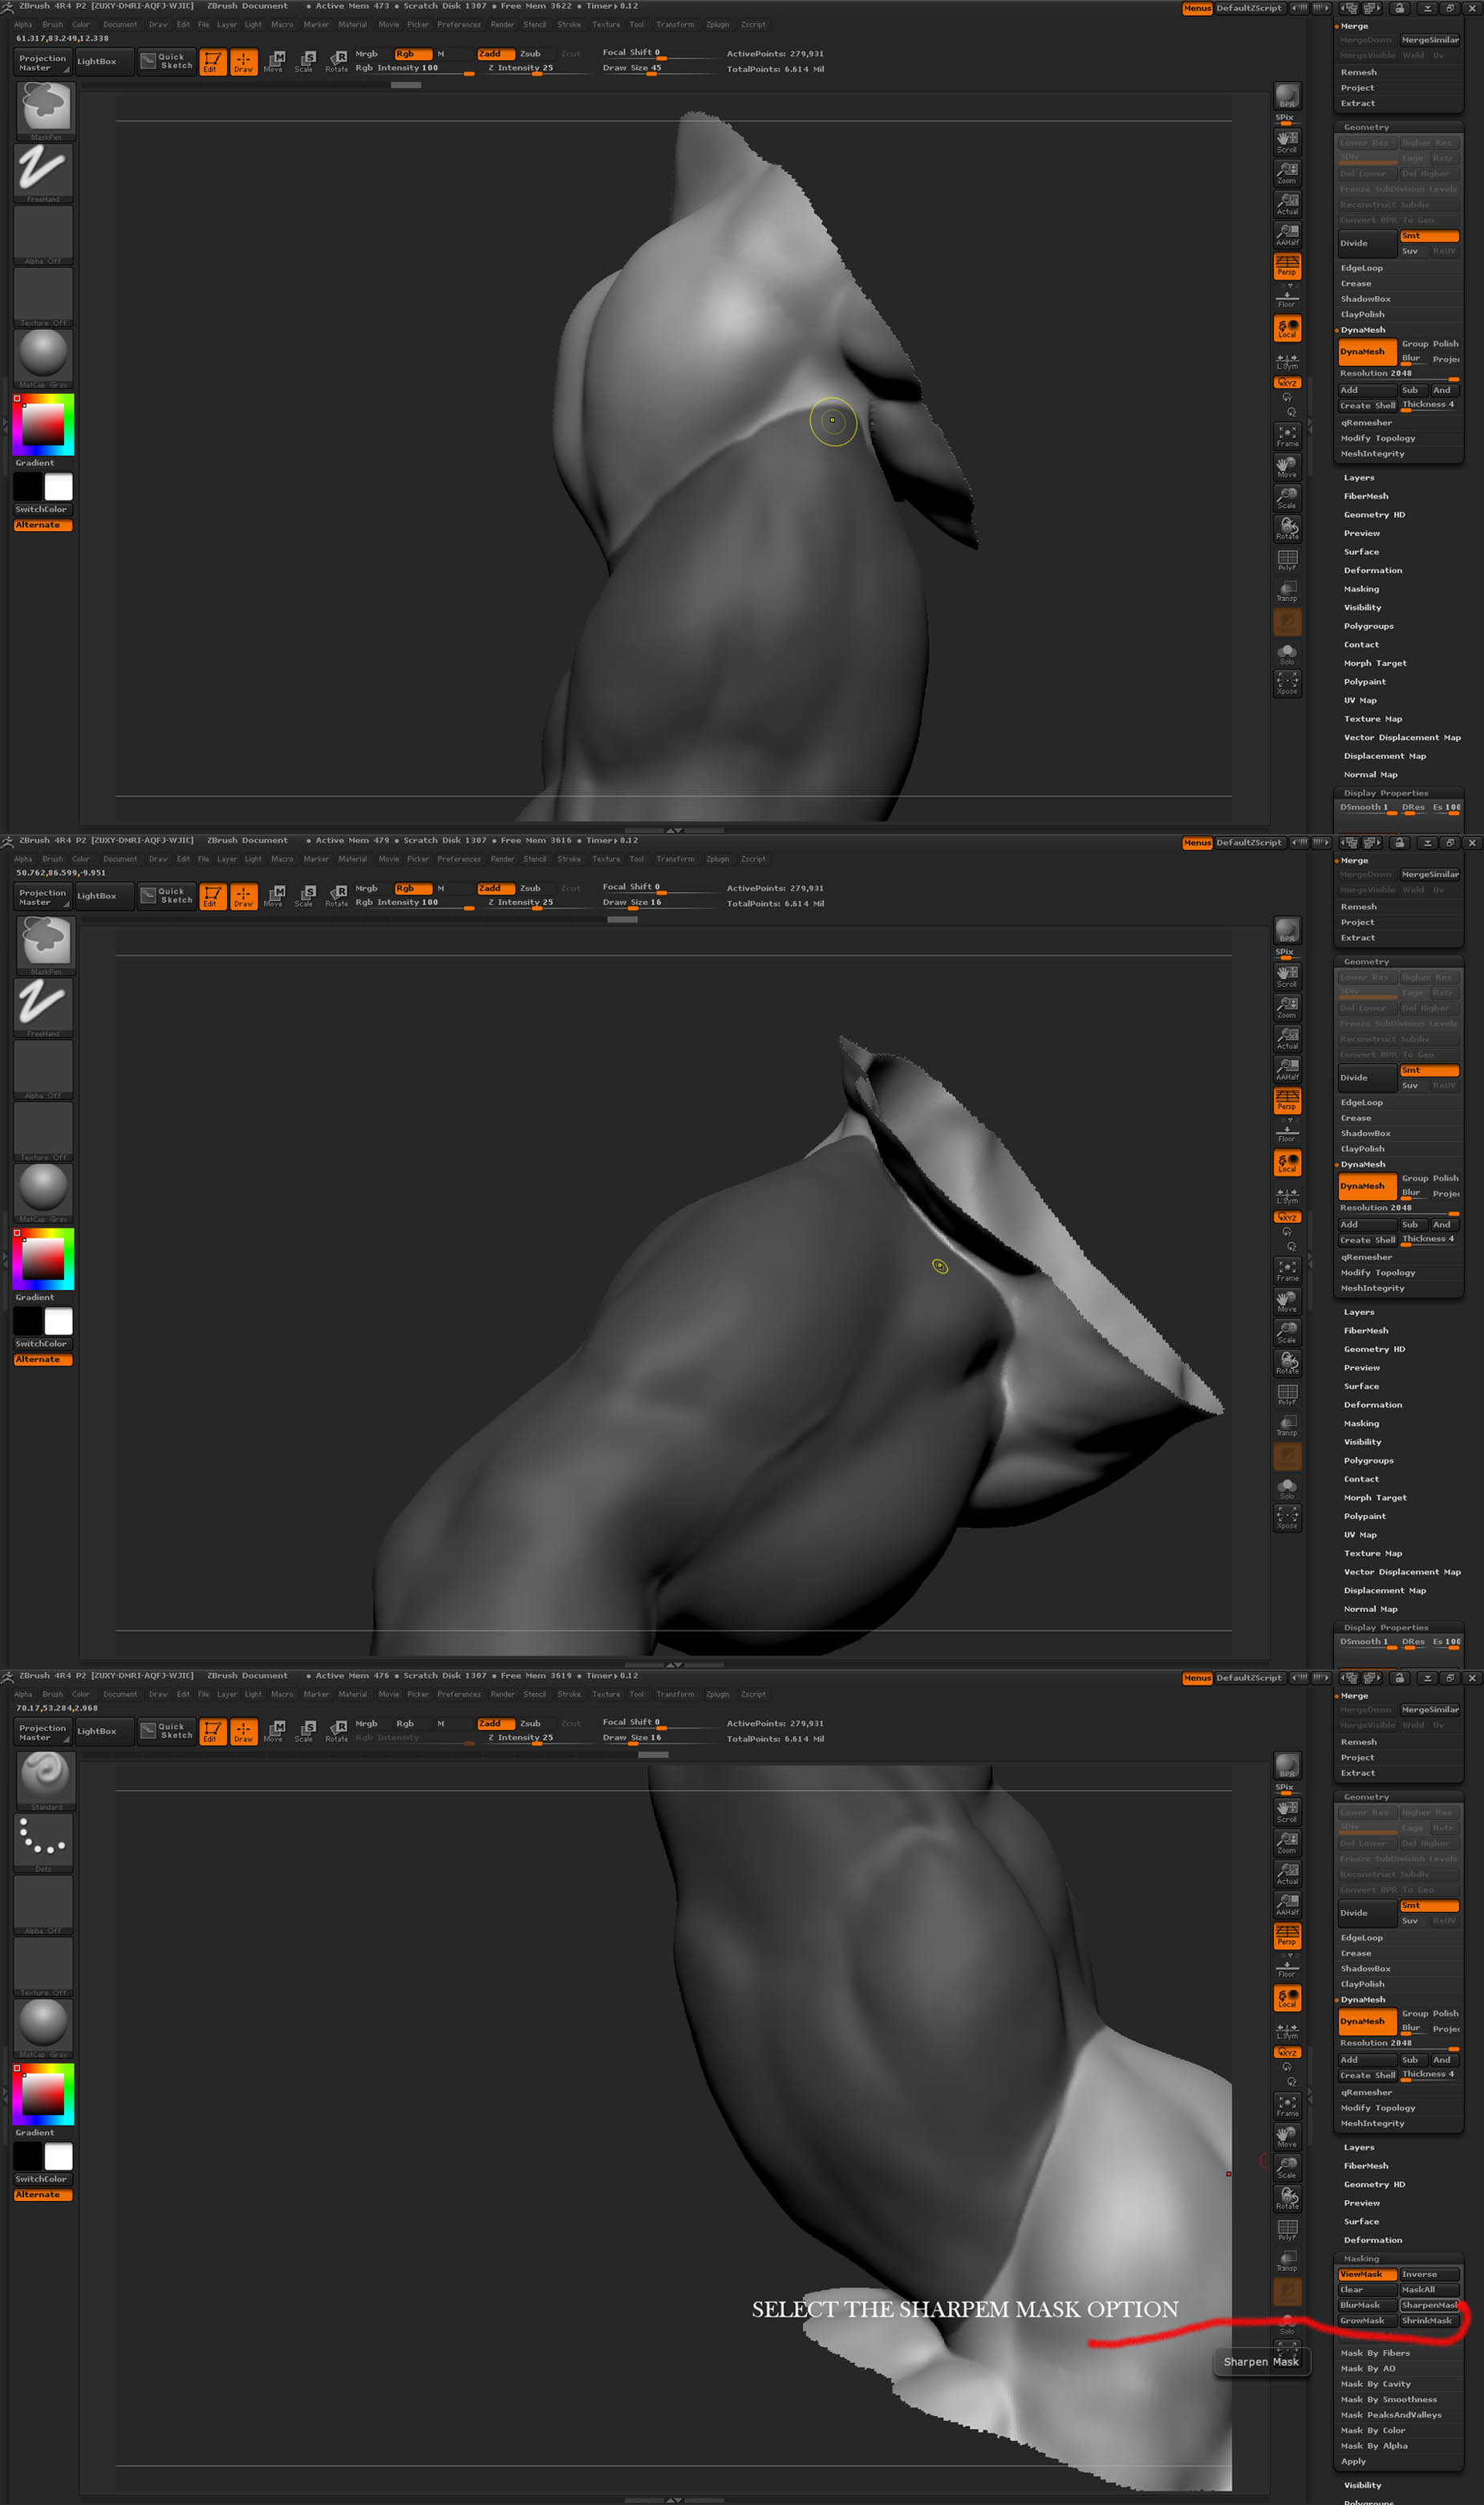Viewport: 1484px width, 2505px height.
Task: Open the Transform menu in top window
Action: click(675, 25)
